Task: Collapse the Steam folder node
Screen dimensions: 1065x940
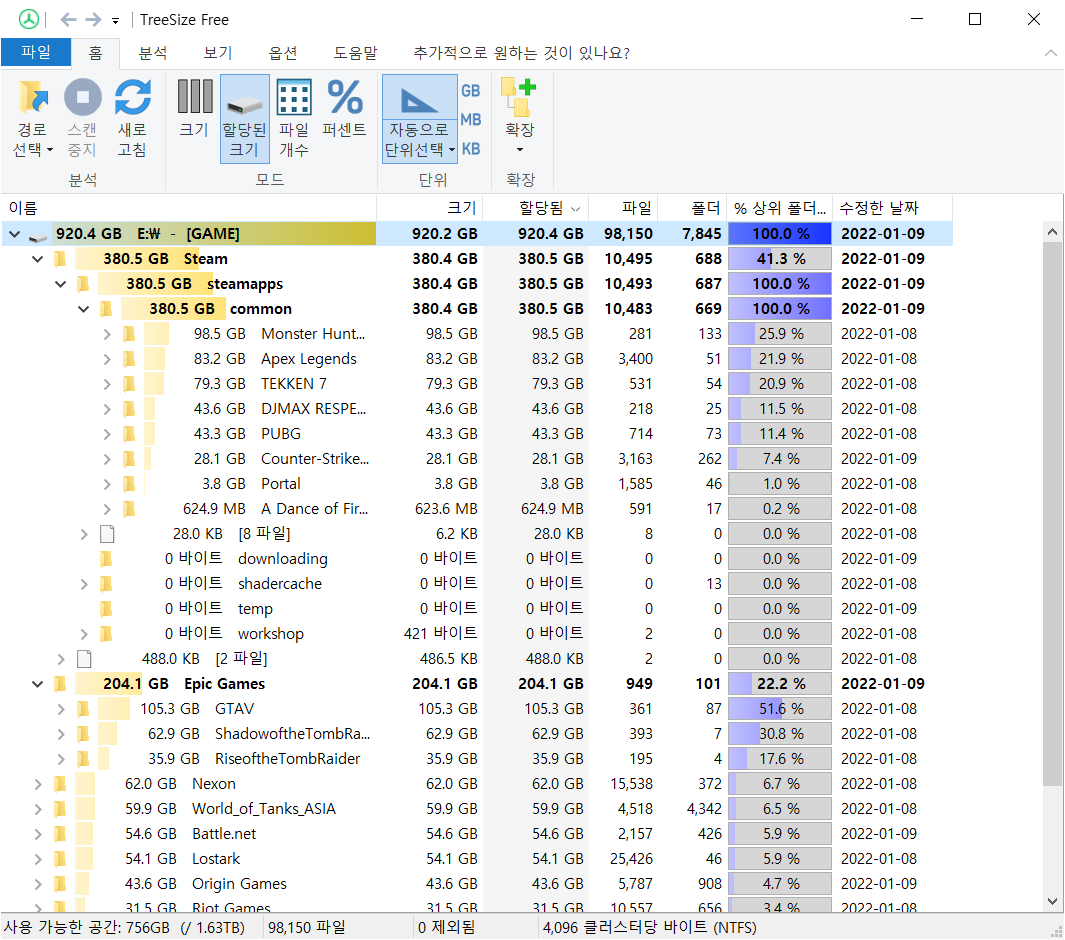Action: 37,259
